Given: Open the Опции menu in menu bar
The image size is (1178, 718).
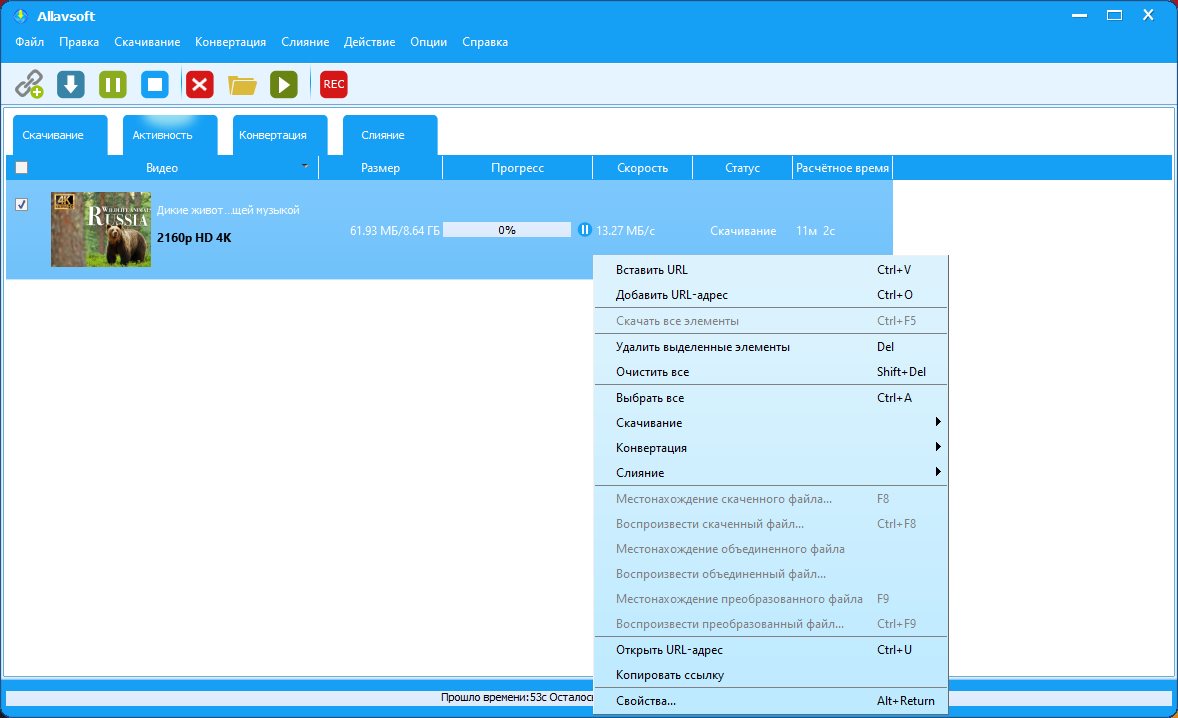Looking at the screenshot, I should (x=428, y=42).
